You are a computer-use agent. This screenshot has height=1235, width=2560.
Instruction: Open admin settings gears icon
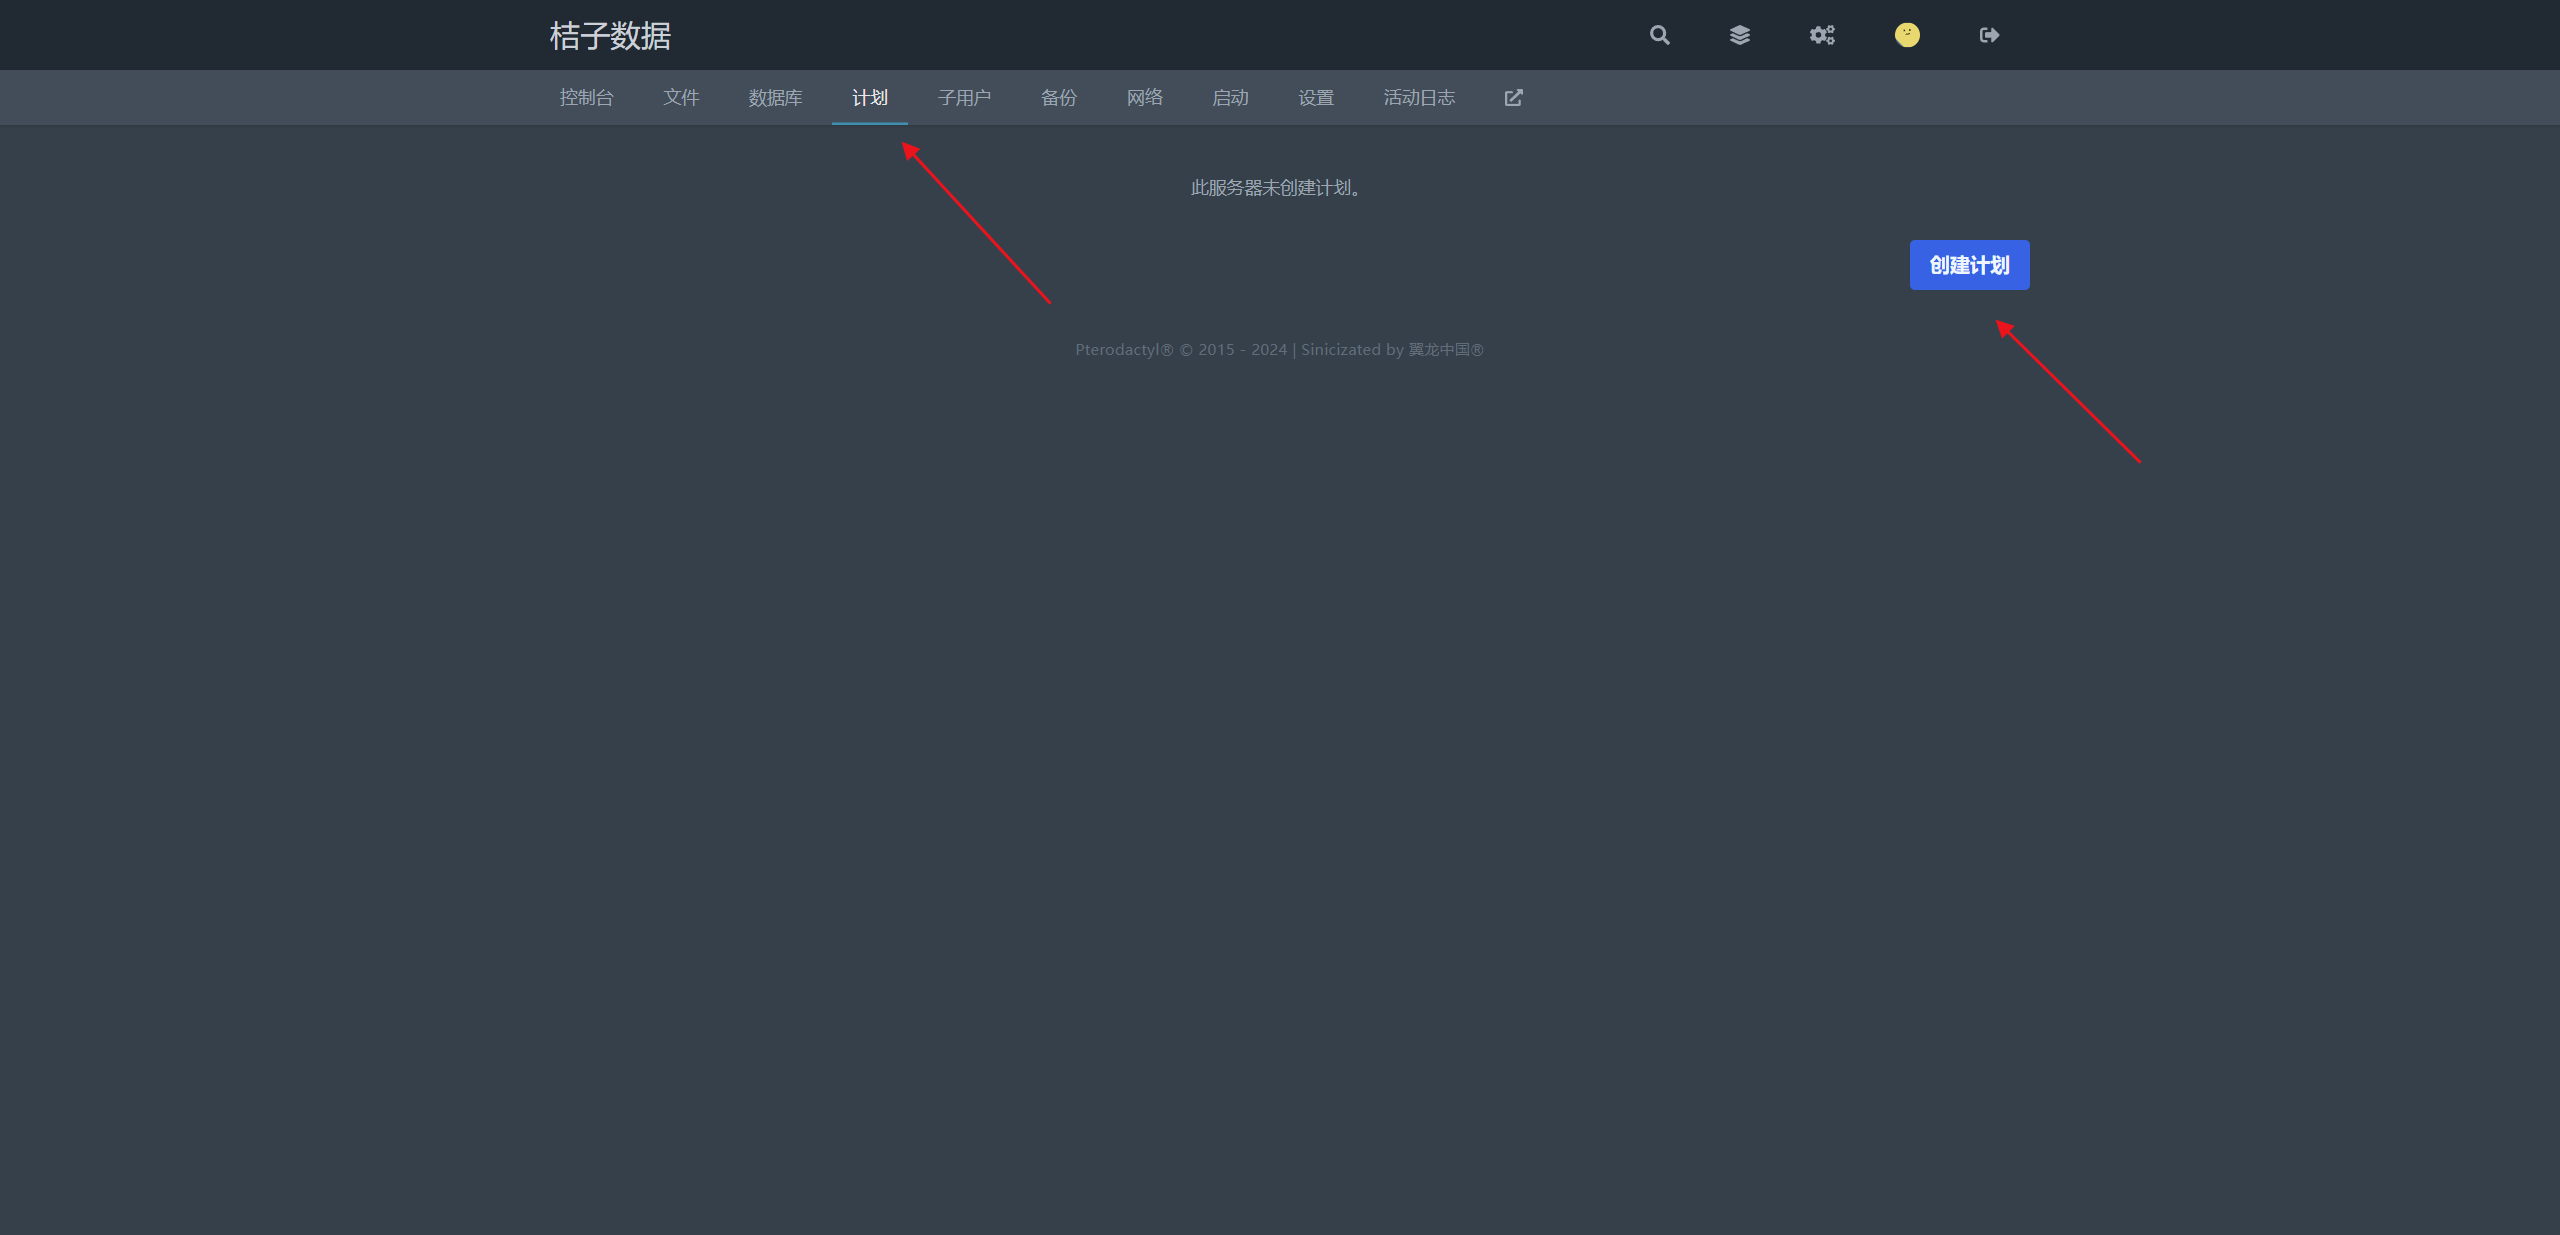point(1822,35)
